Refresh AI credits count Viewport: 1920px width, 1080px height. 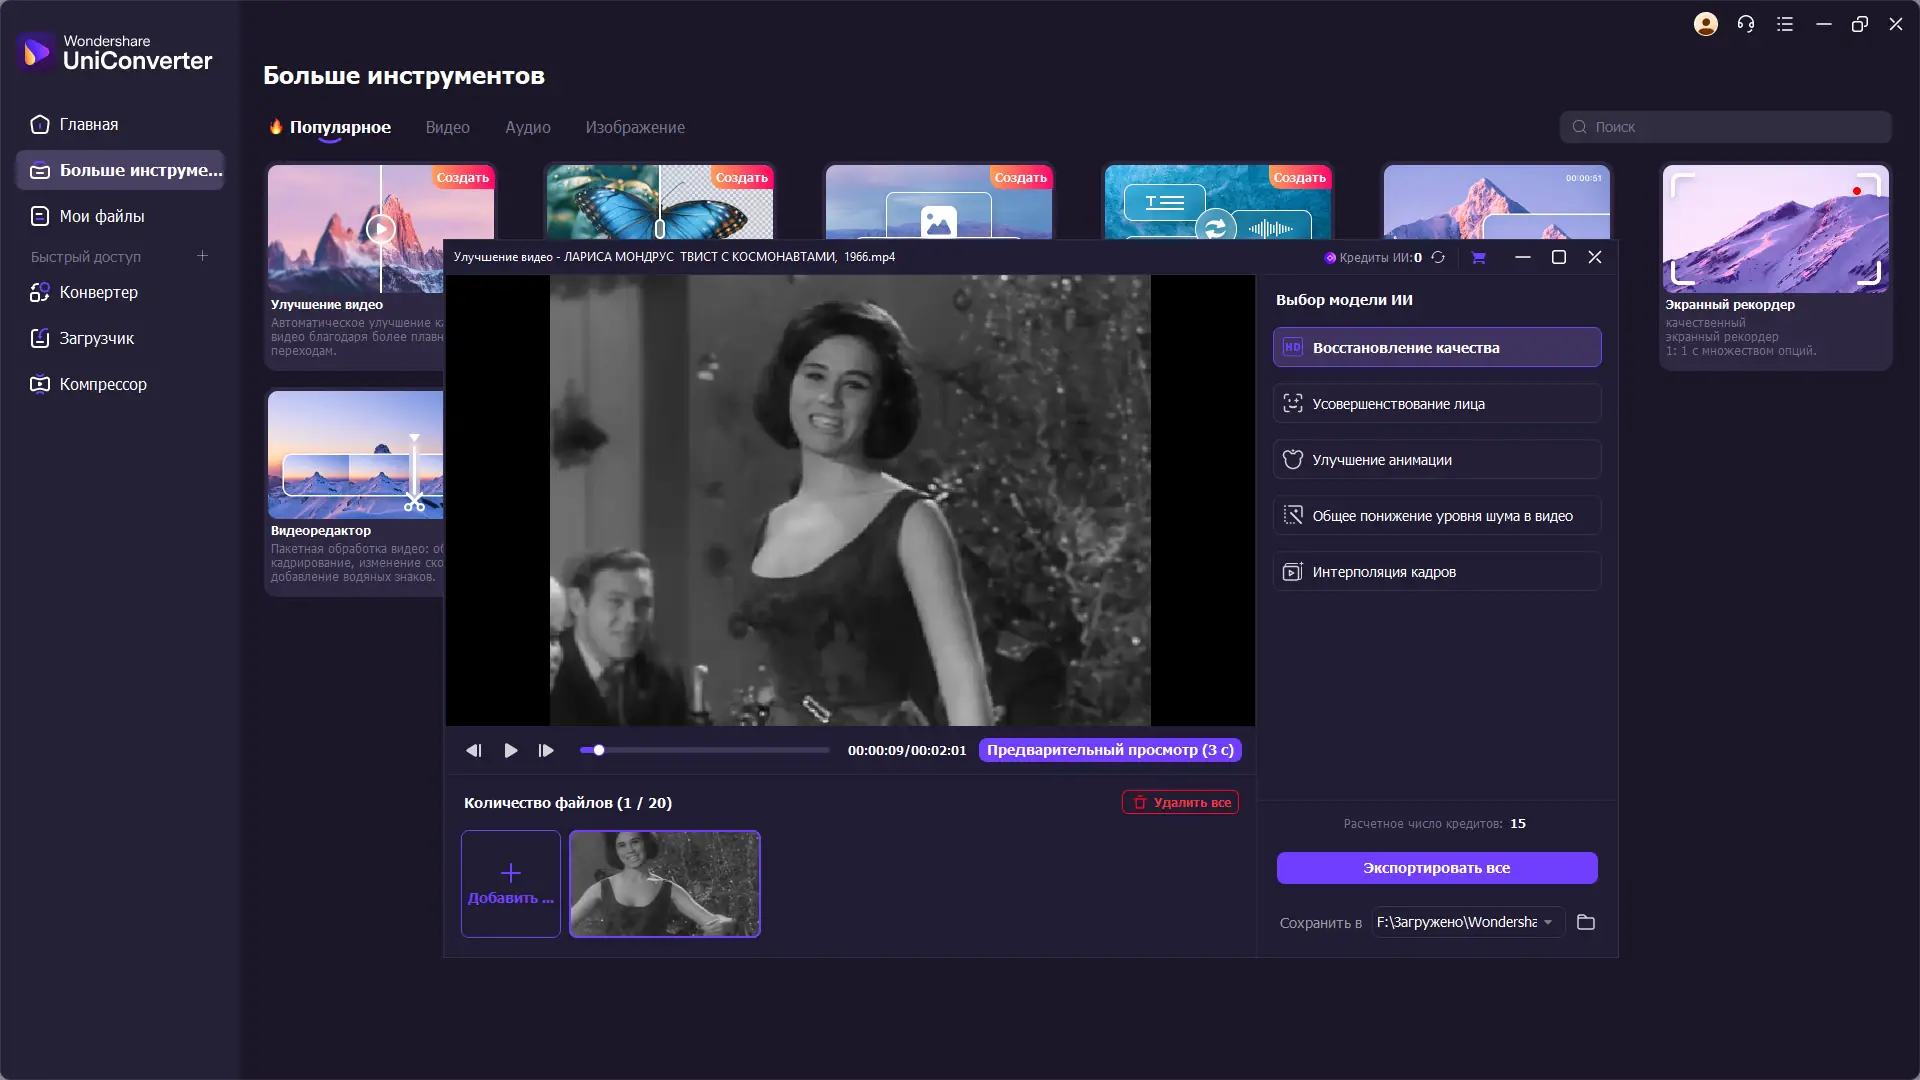click(1438, 257)
